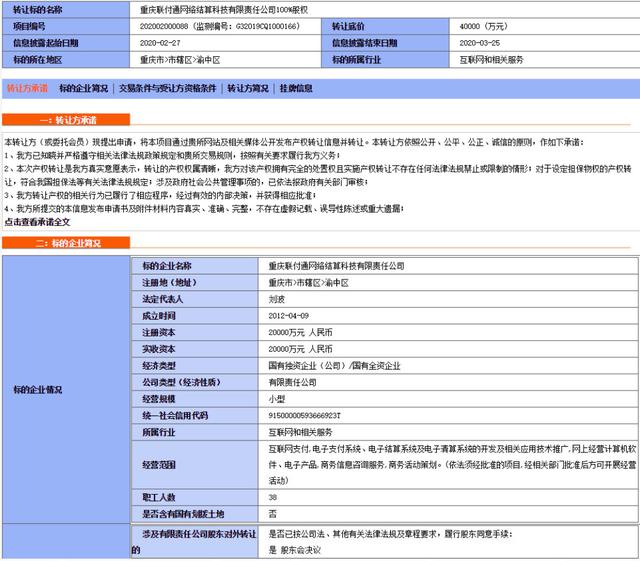Select the 一:转让方承诺 section header
Image resolution: width=640 pixels, height=561 pixels.
pyautogui.click(x=66, y=120)
